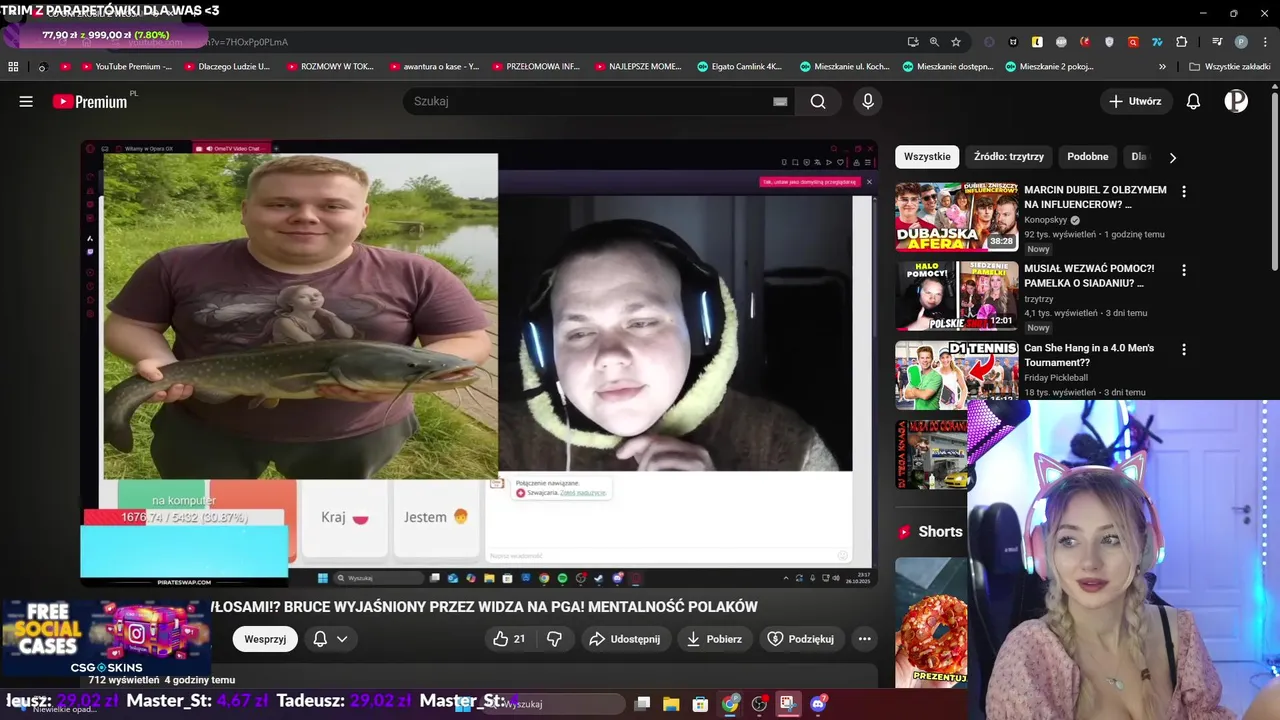This screenshot has height=720, width=1280.
Task: Click the Podziękuj button
Action: coord(800,639)
